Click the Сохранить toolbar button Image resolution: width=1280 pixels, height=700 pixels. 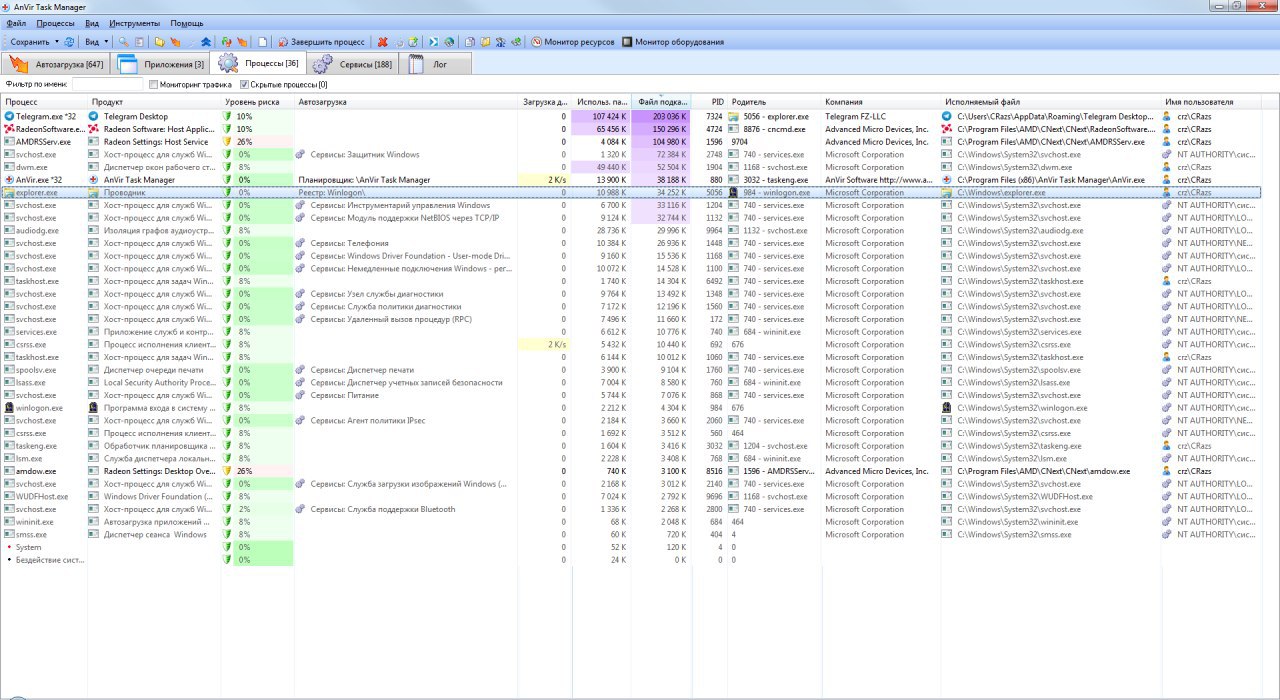(29, 42)
